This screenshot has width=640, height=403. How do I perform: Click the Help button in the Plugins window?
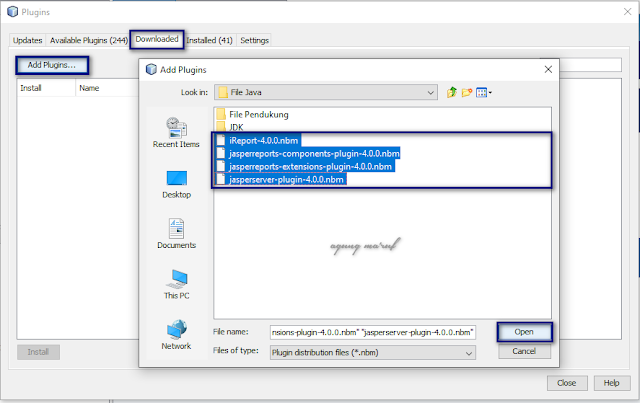(x=611, y=383)
